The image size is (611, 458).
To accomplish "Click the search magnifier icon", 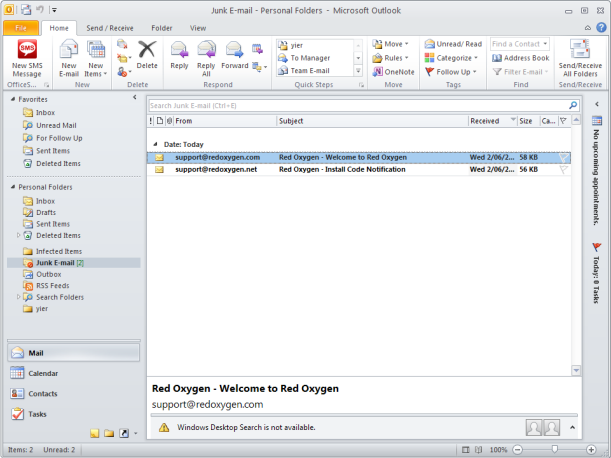I will point(573,105).
